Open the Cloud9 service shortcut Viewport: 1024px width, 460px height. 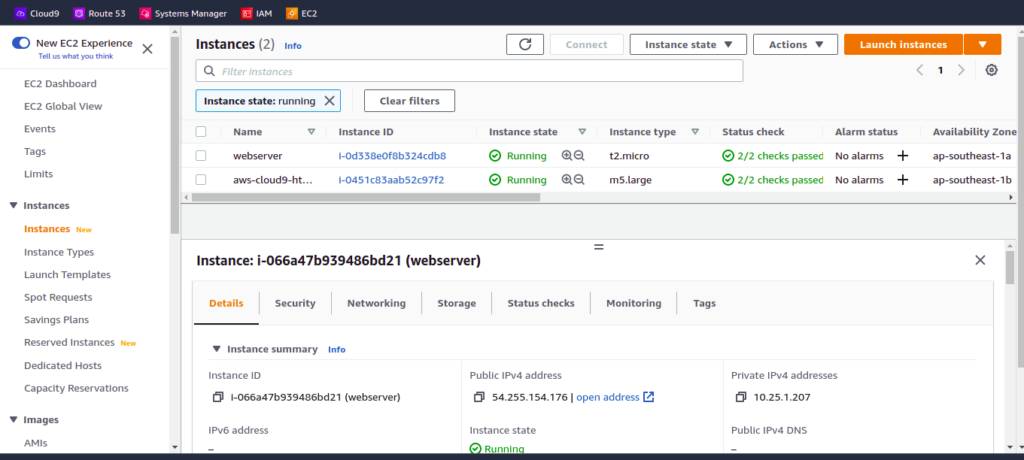tap(37, 12)
